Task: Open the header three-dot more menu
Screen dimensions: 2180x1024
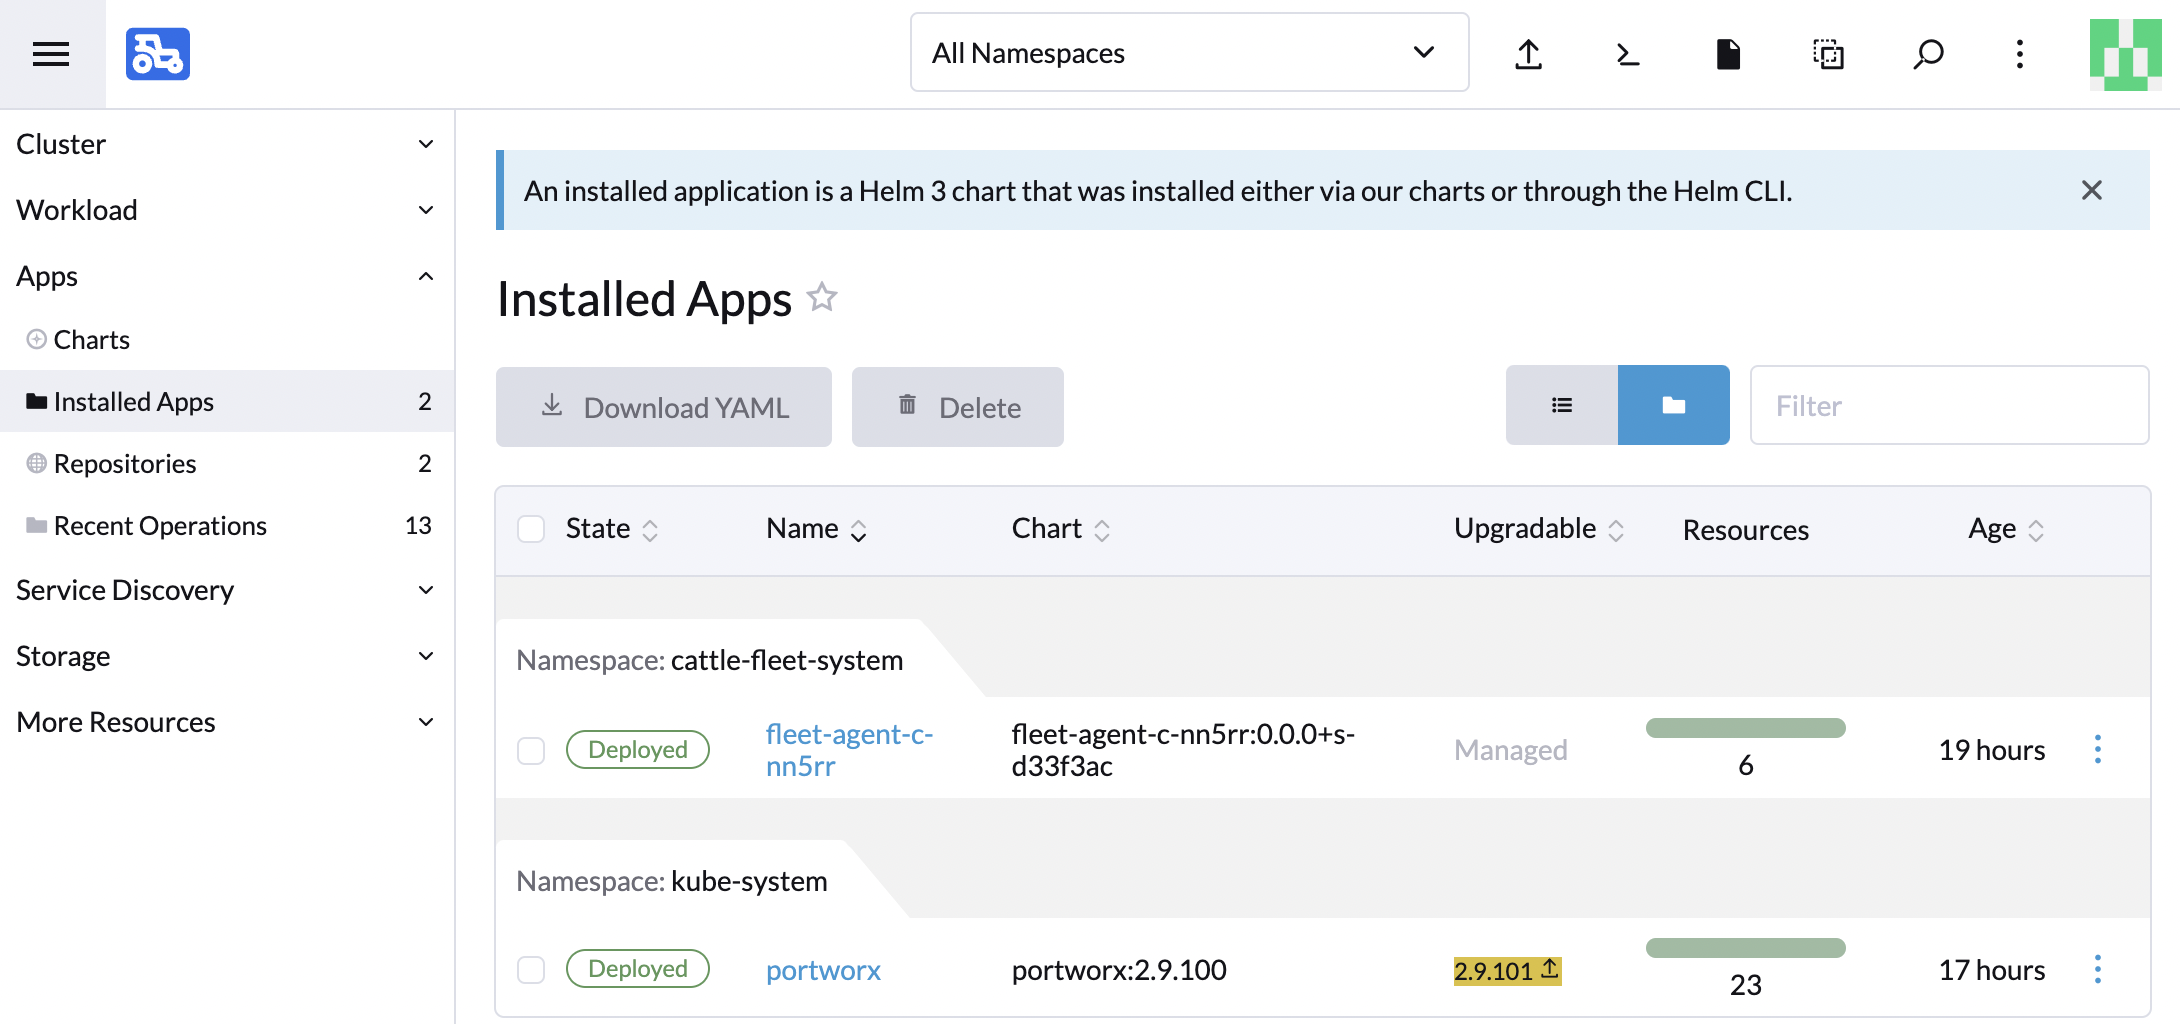Action: [2020, 54]
